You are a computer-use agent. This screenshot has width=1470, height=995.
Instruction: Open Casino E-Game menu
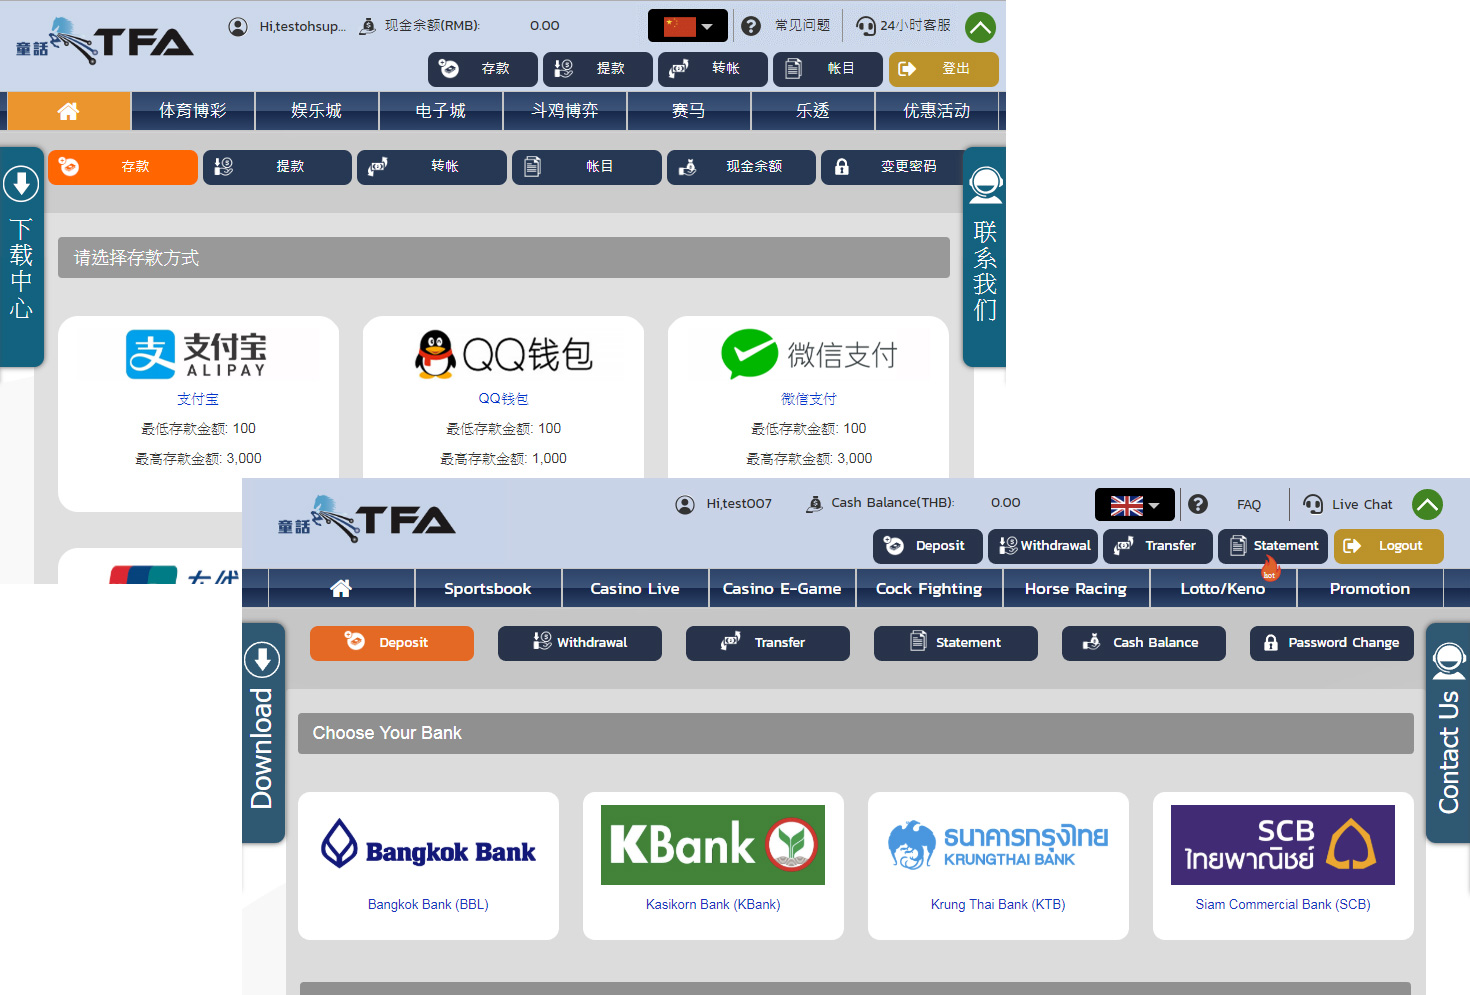[x=782, y=588]
